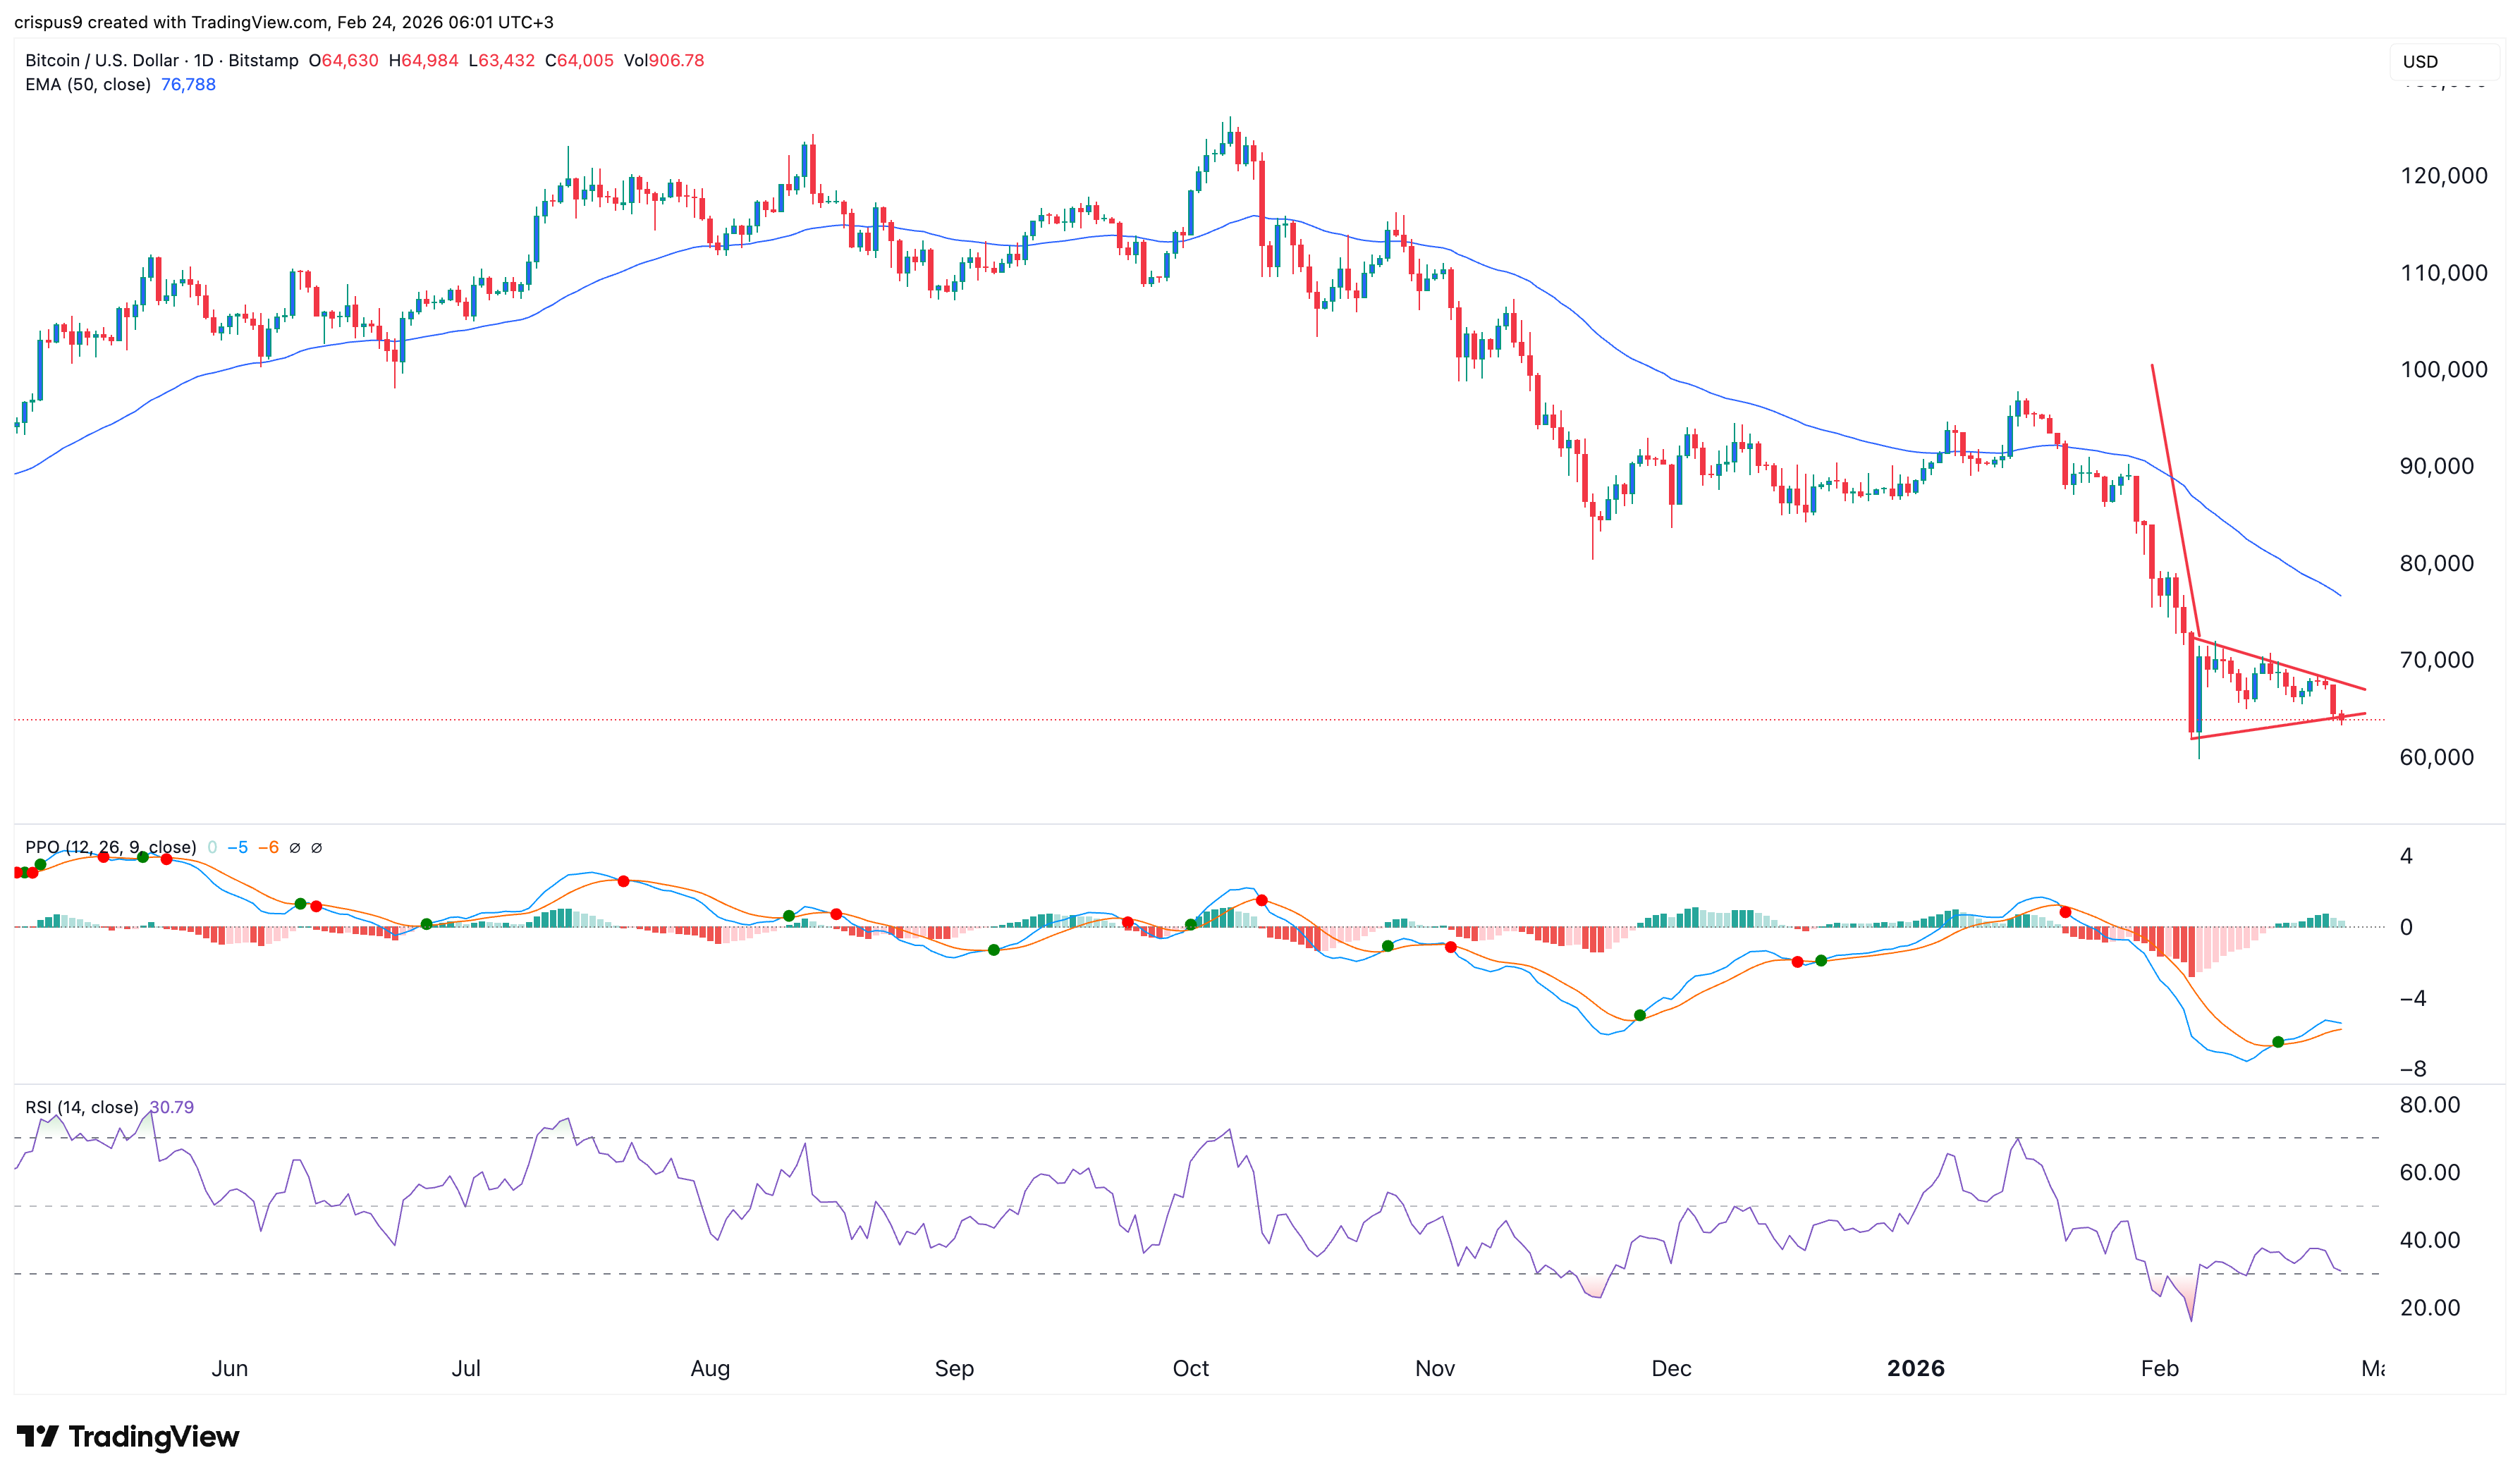
Task: Click the 2026 label on the time axis
Action: coord(1915,1368)
